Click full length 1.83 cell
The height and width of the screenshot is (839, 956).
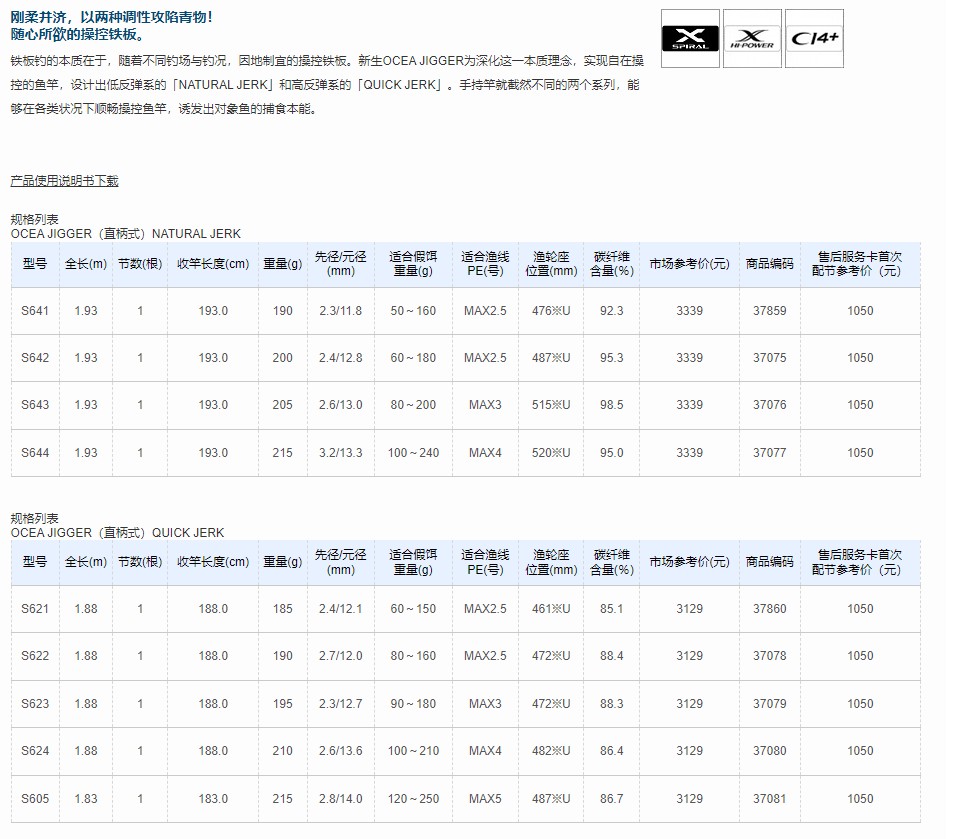[x=86, y=799]
